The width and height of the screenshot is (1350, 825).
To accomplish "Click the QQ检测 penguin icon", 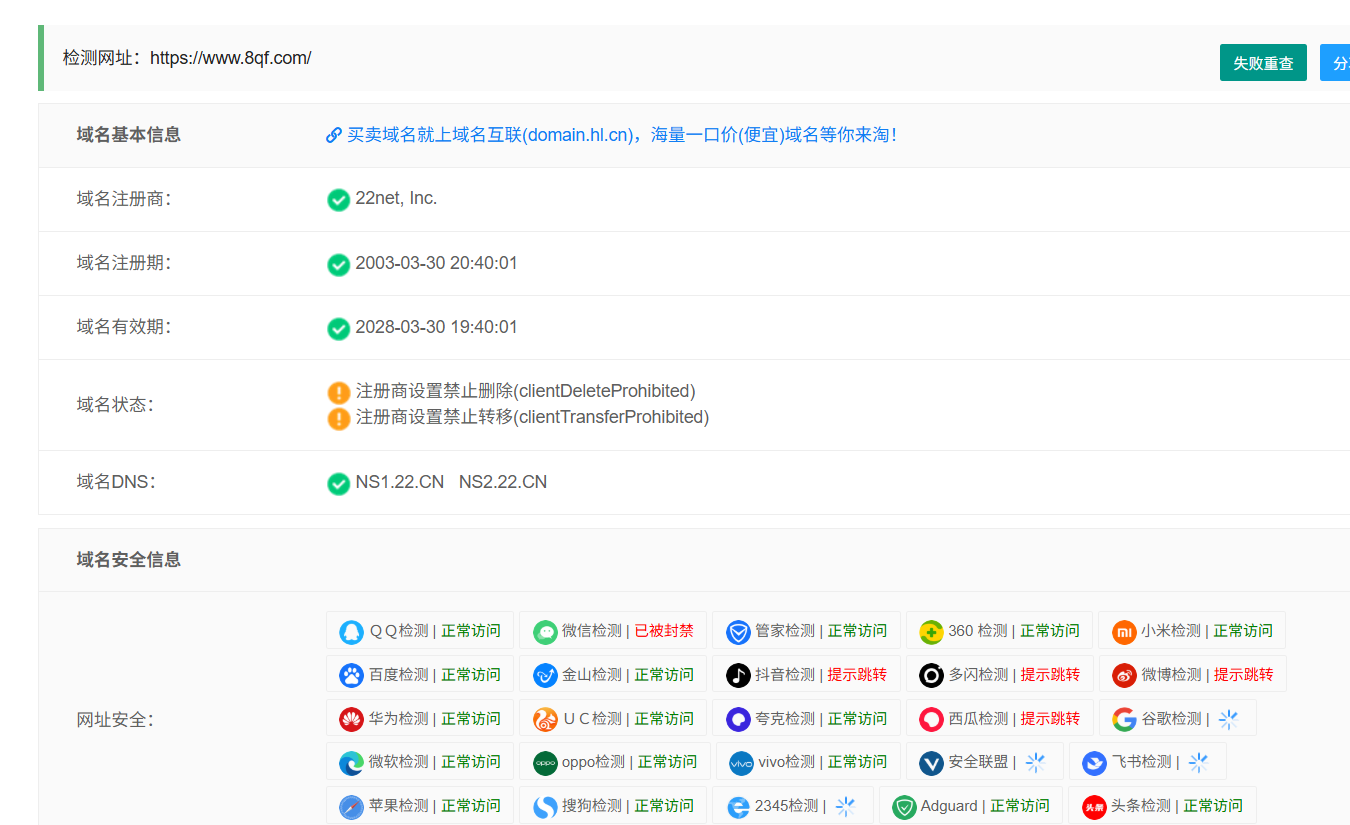I will [352, 630].
